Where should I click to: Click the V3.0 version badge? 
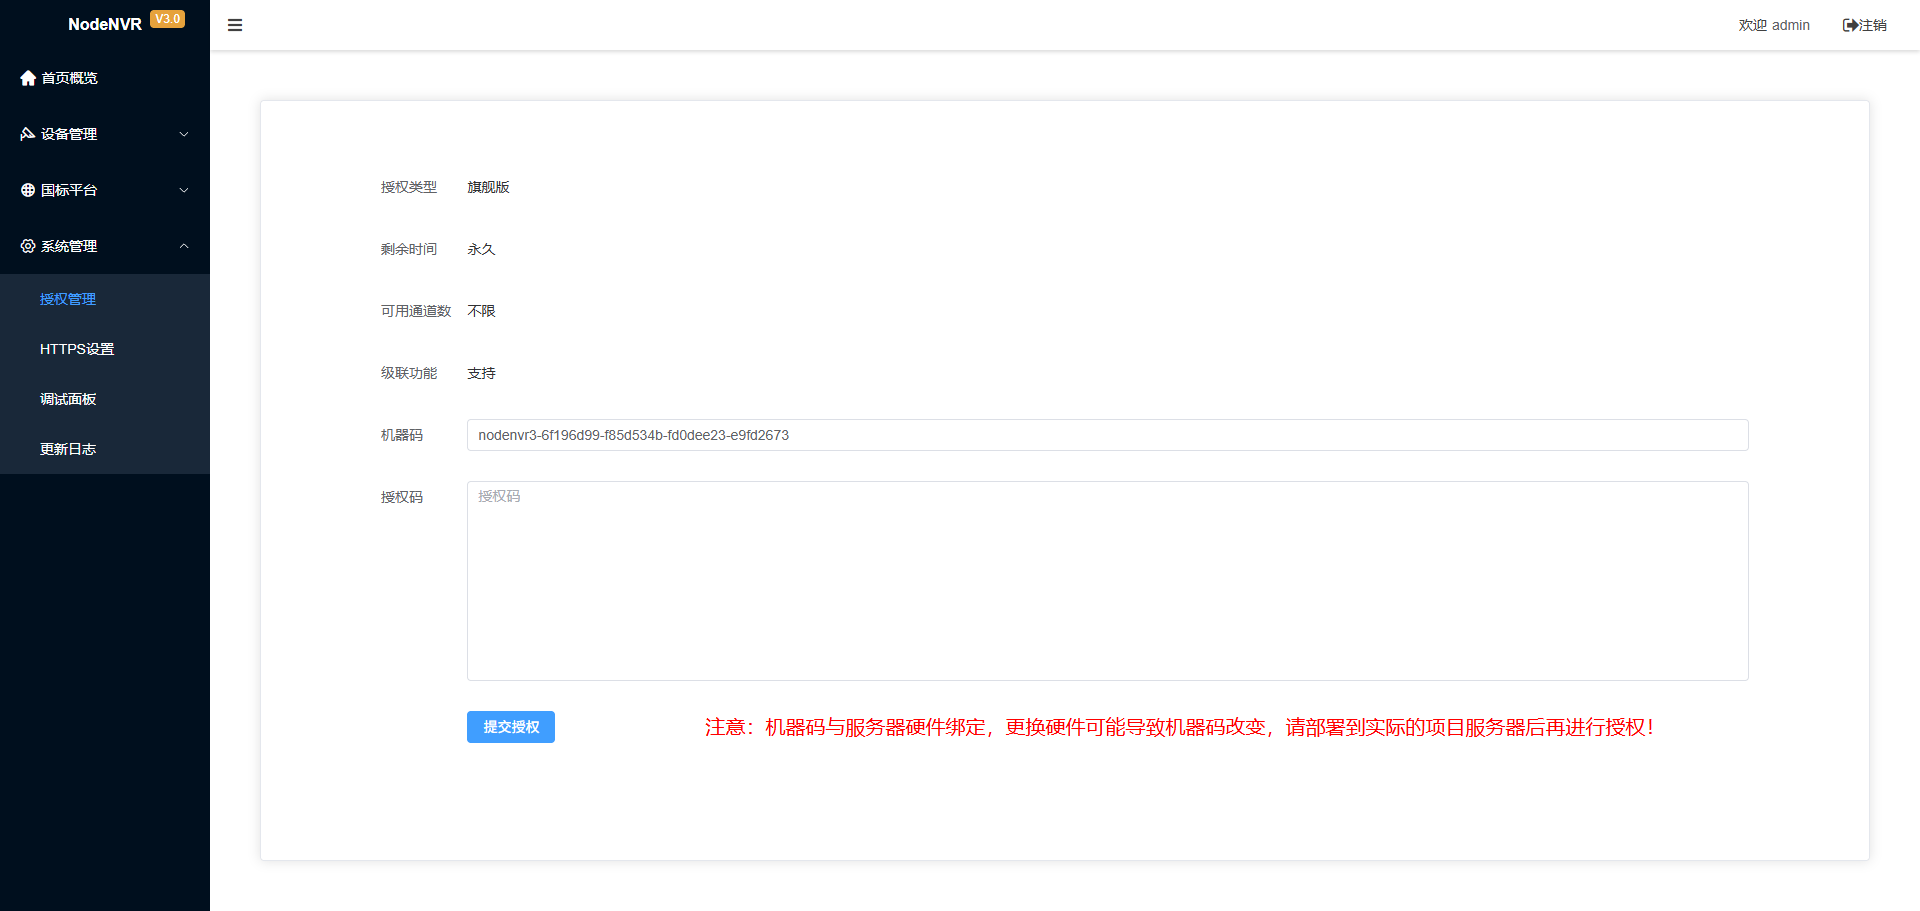pos(168,19)
